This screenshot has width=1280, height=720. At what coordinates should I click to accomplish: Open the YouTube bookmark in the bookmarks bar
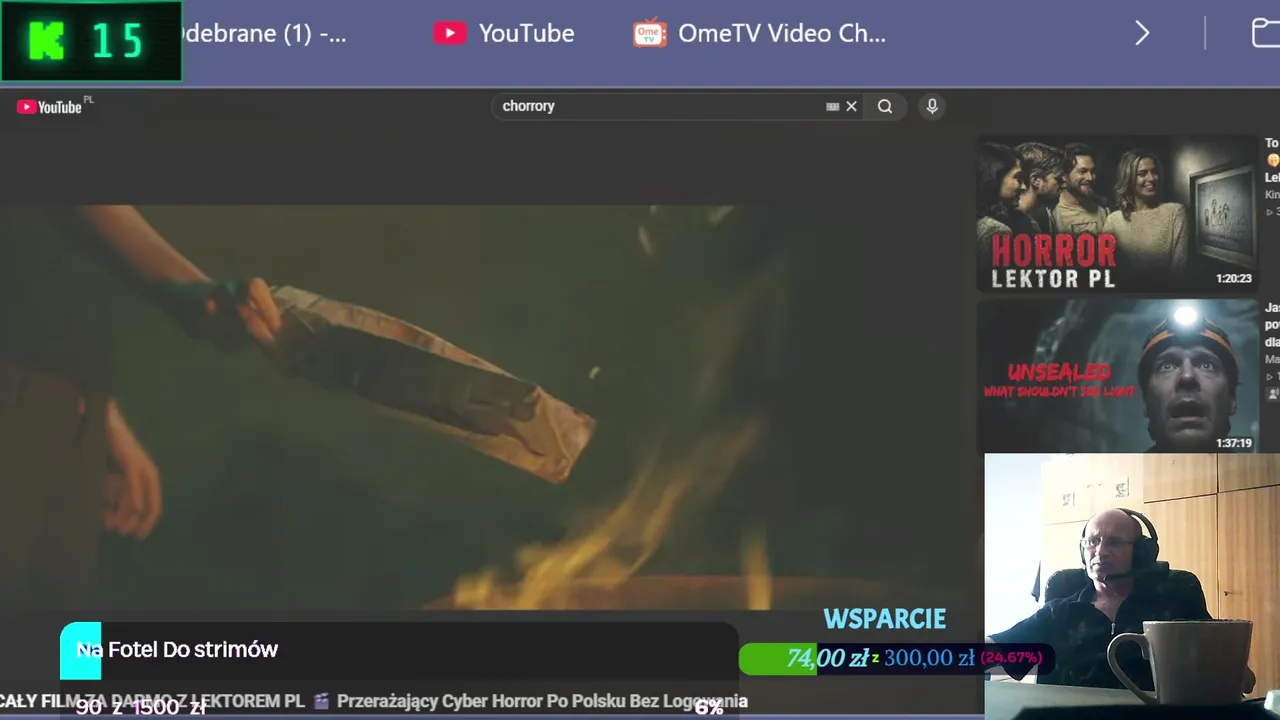click(x=504, y=33)
